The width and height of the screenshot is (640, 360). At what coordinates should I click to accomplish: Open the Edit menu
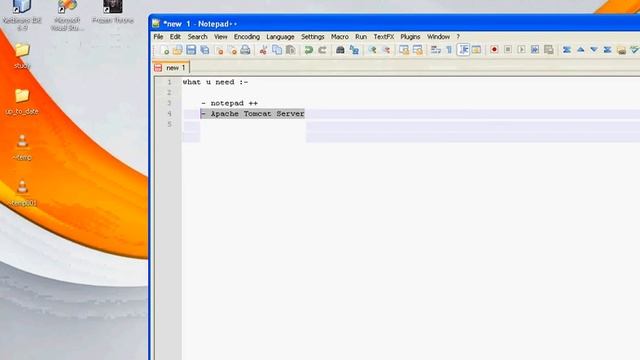pos(175,37)
